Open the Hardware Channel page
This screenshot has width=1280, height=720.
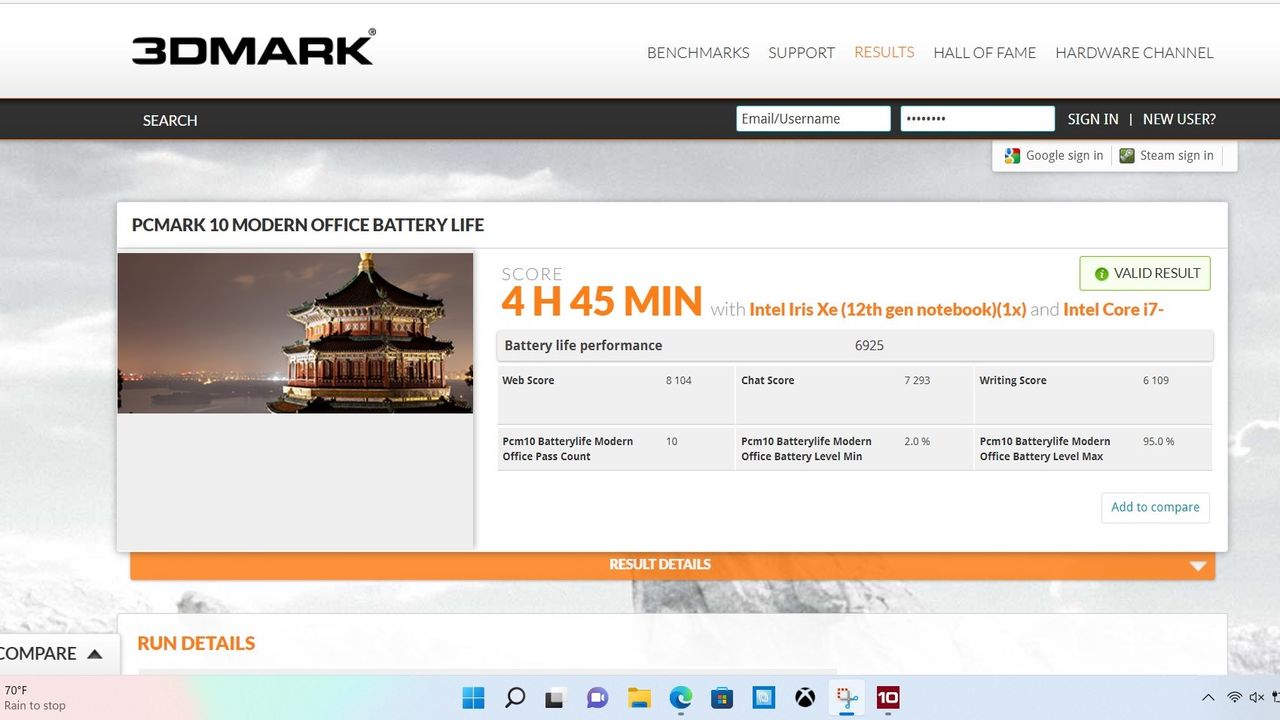[x=1134, y=53]
